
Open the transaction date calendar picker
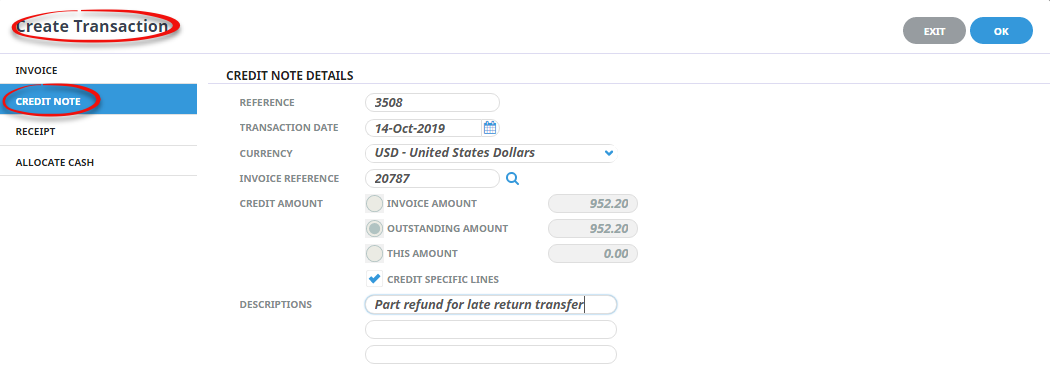[490, 127]
